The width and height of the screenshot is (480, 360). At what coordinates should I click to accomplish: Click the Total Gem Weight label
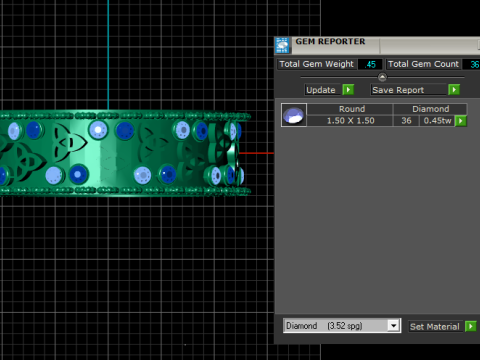tap(316, 64)
